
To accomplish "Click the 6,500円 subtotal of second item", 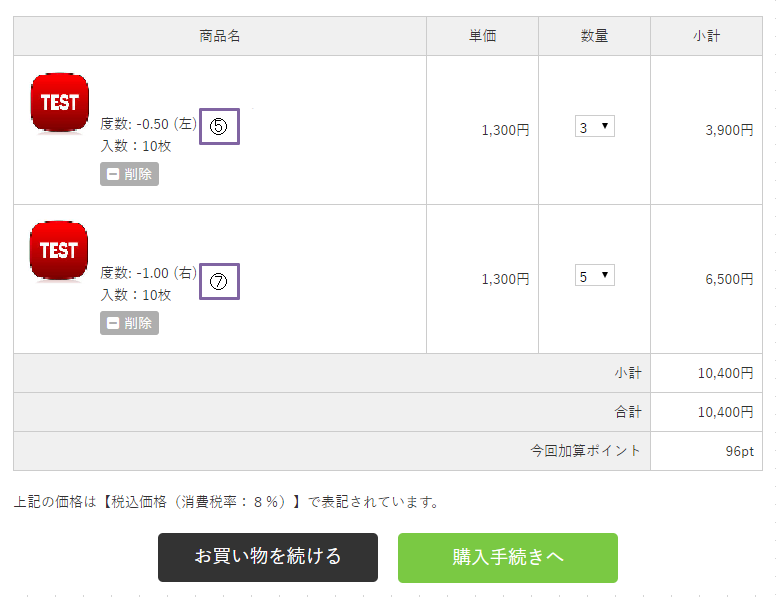I will [x=728, y=279].
